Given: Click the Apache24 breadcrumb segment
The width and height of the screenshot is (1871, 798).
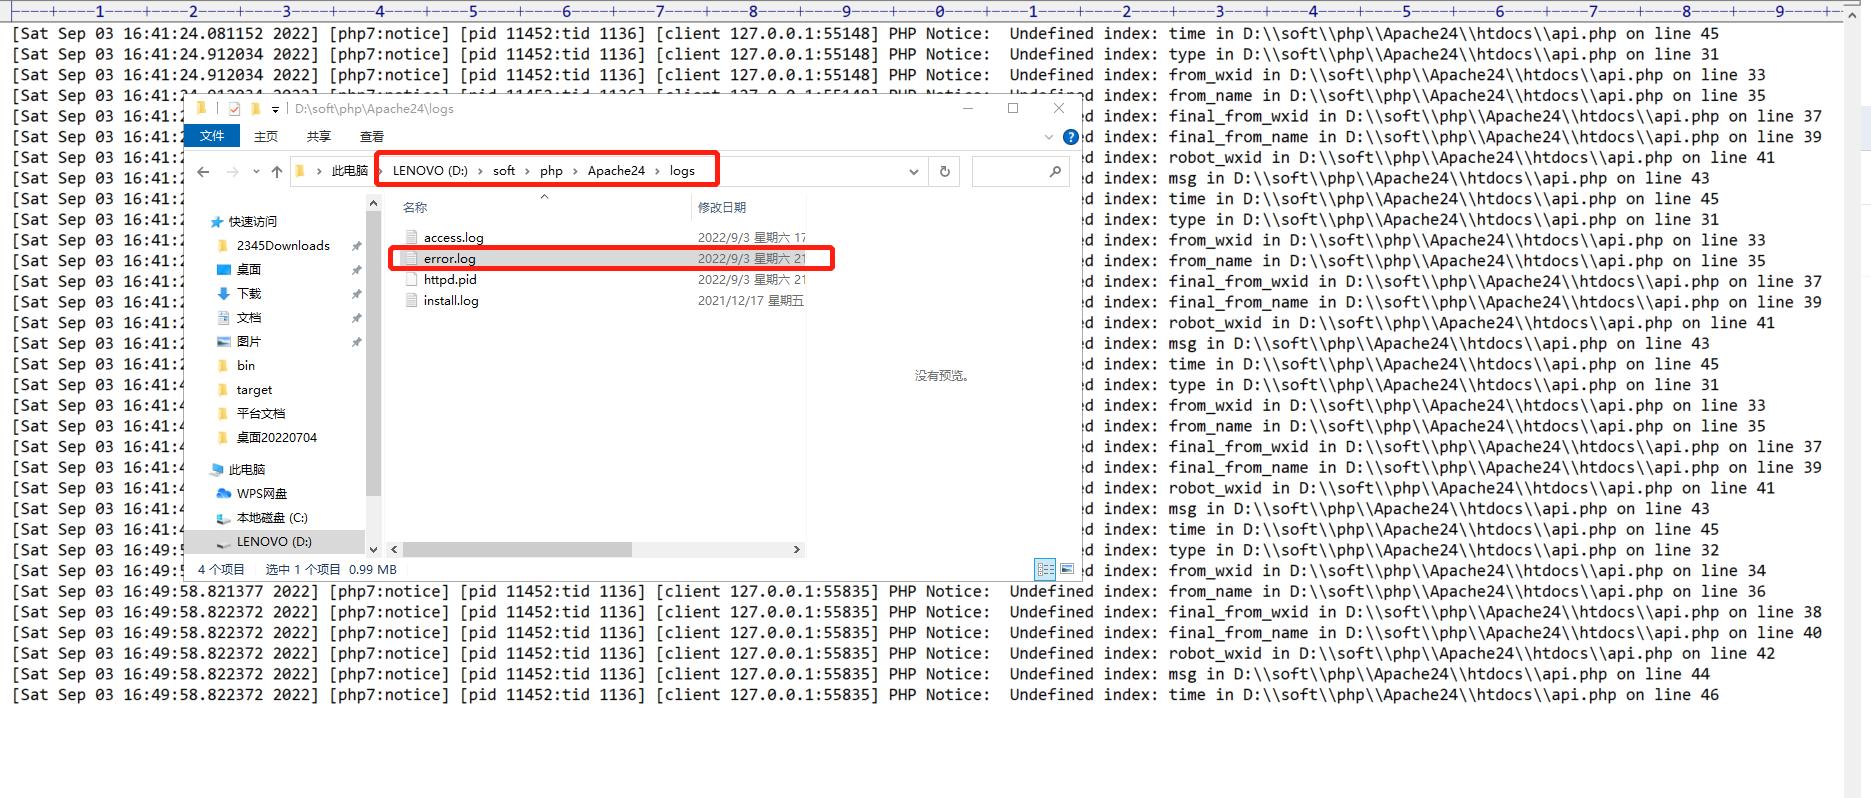Looking at the screenshot, I should coord(616,171).
